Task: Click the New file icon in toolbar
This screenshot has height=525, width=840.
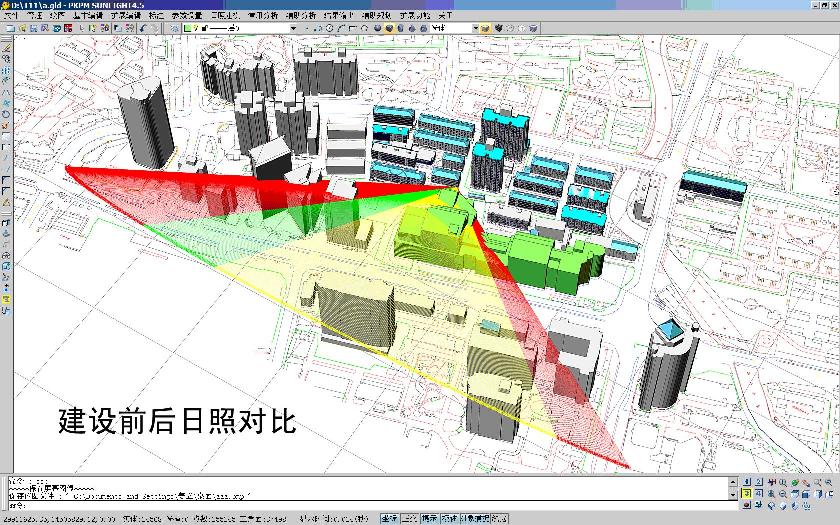Action: pyautogui.click(x=8, y=28)
